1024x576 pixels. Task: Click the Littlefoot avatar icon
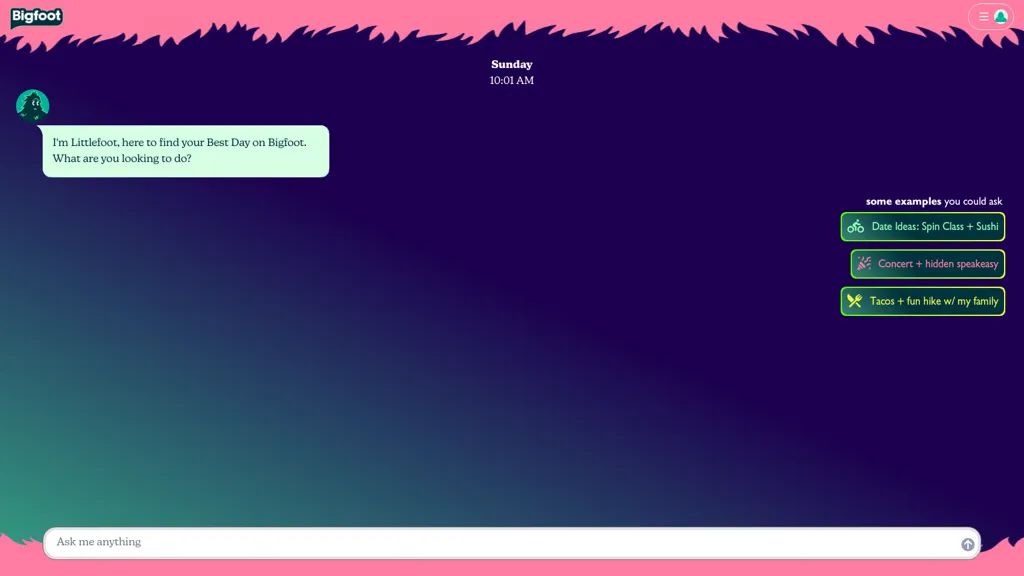[33, 105]
